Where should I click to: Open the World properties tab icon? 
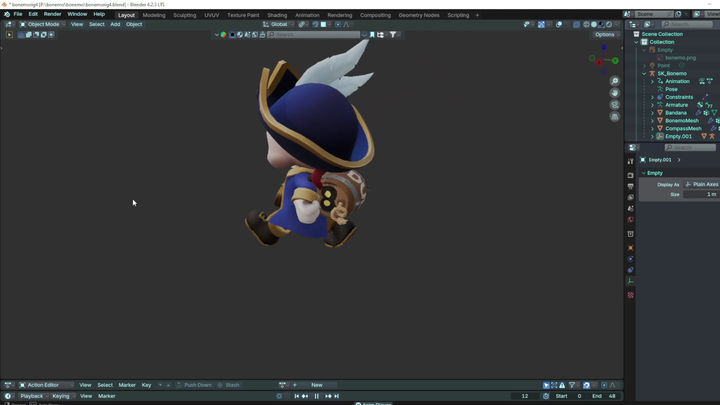630,219
